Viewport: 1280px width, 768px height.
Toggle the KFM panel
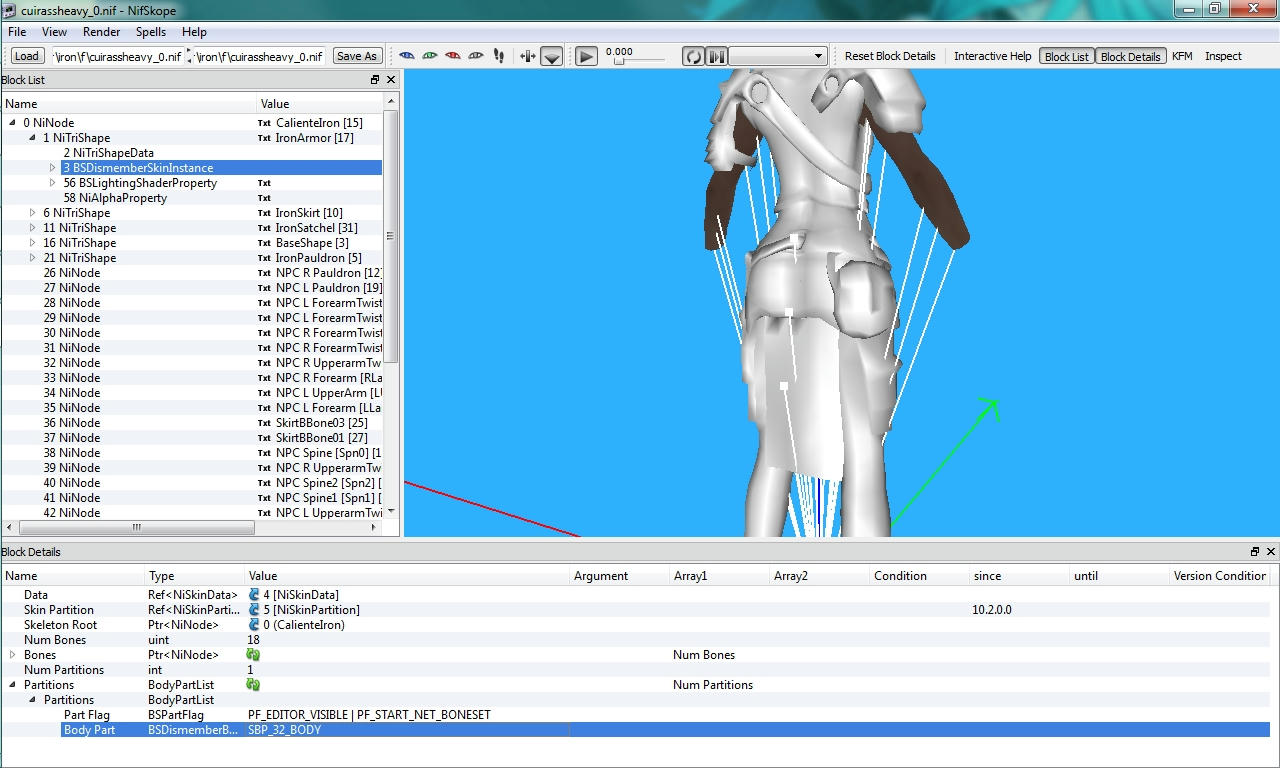(1182, 56)
